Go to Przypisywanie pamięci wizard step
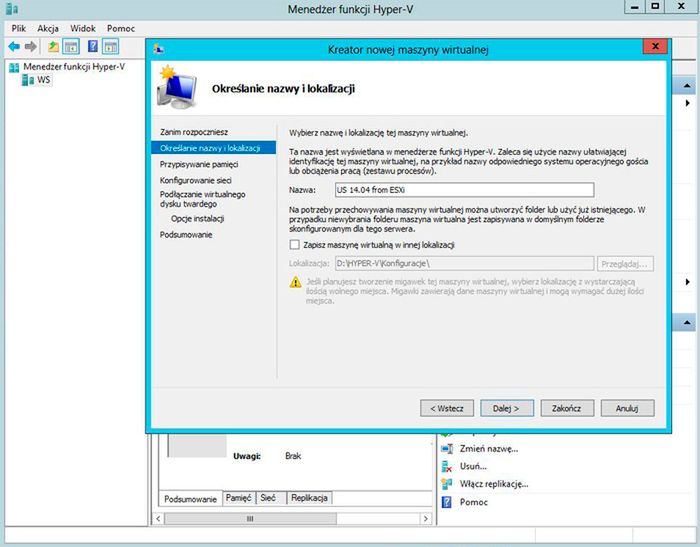Screen dimensions: 700x547 point(199,164)
